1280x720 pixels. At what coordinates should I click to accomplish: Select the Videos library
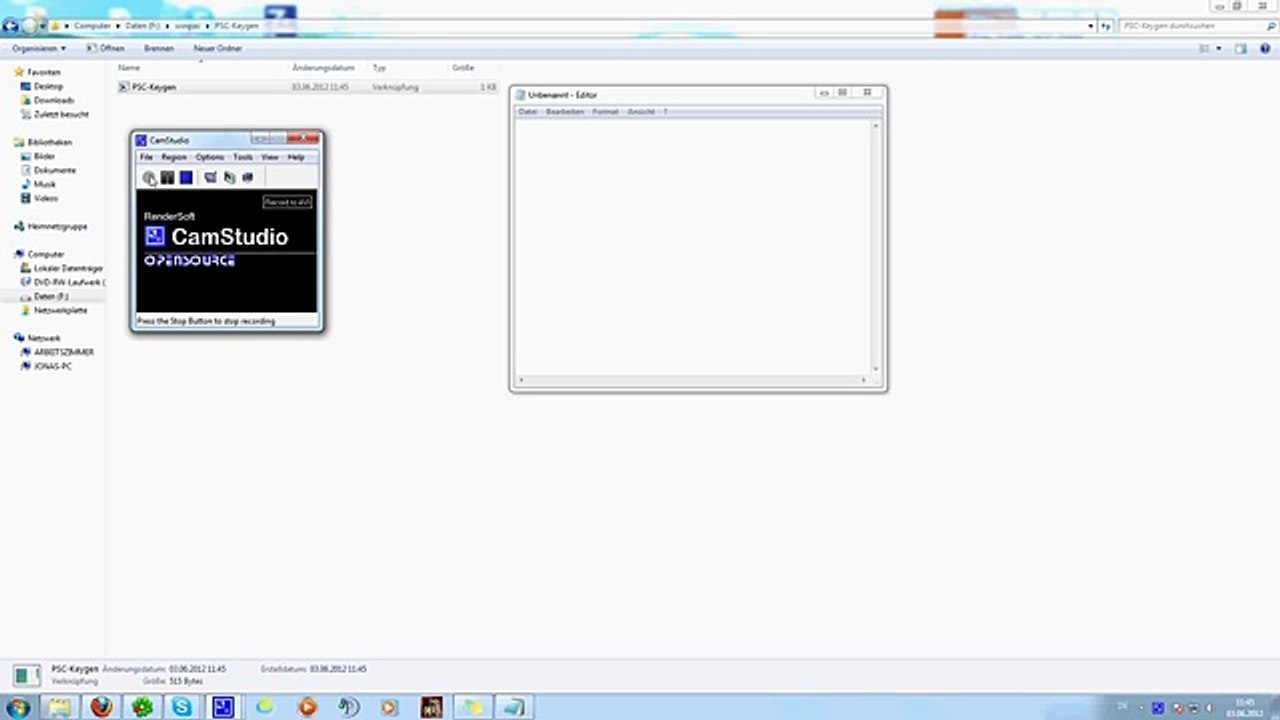pyautogui.click(x=39, y=198)
